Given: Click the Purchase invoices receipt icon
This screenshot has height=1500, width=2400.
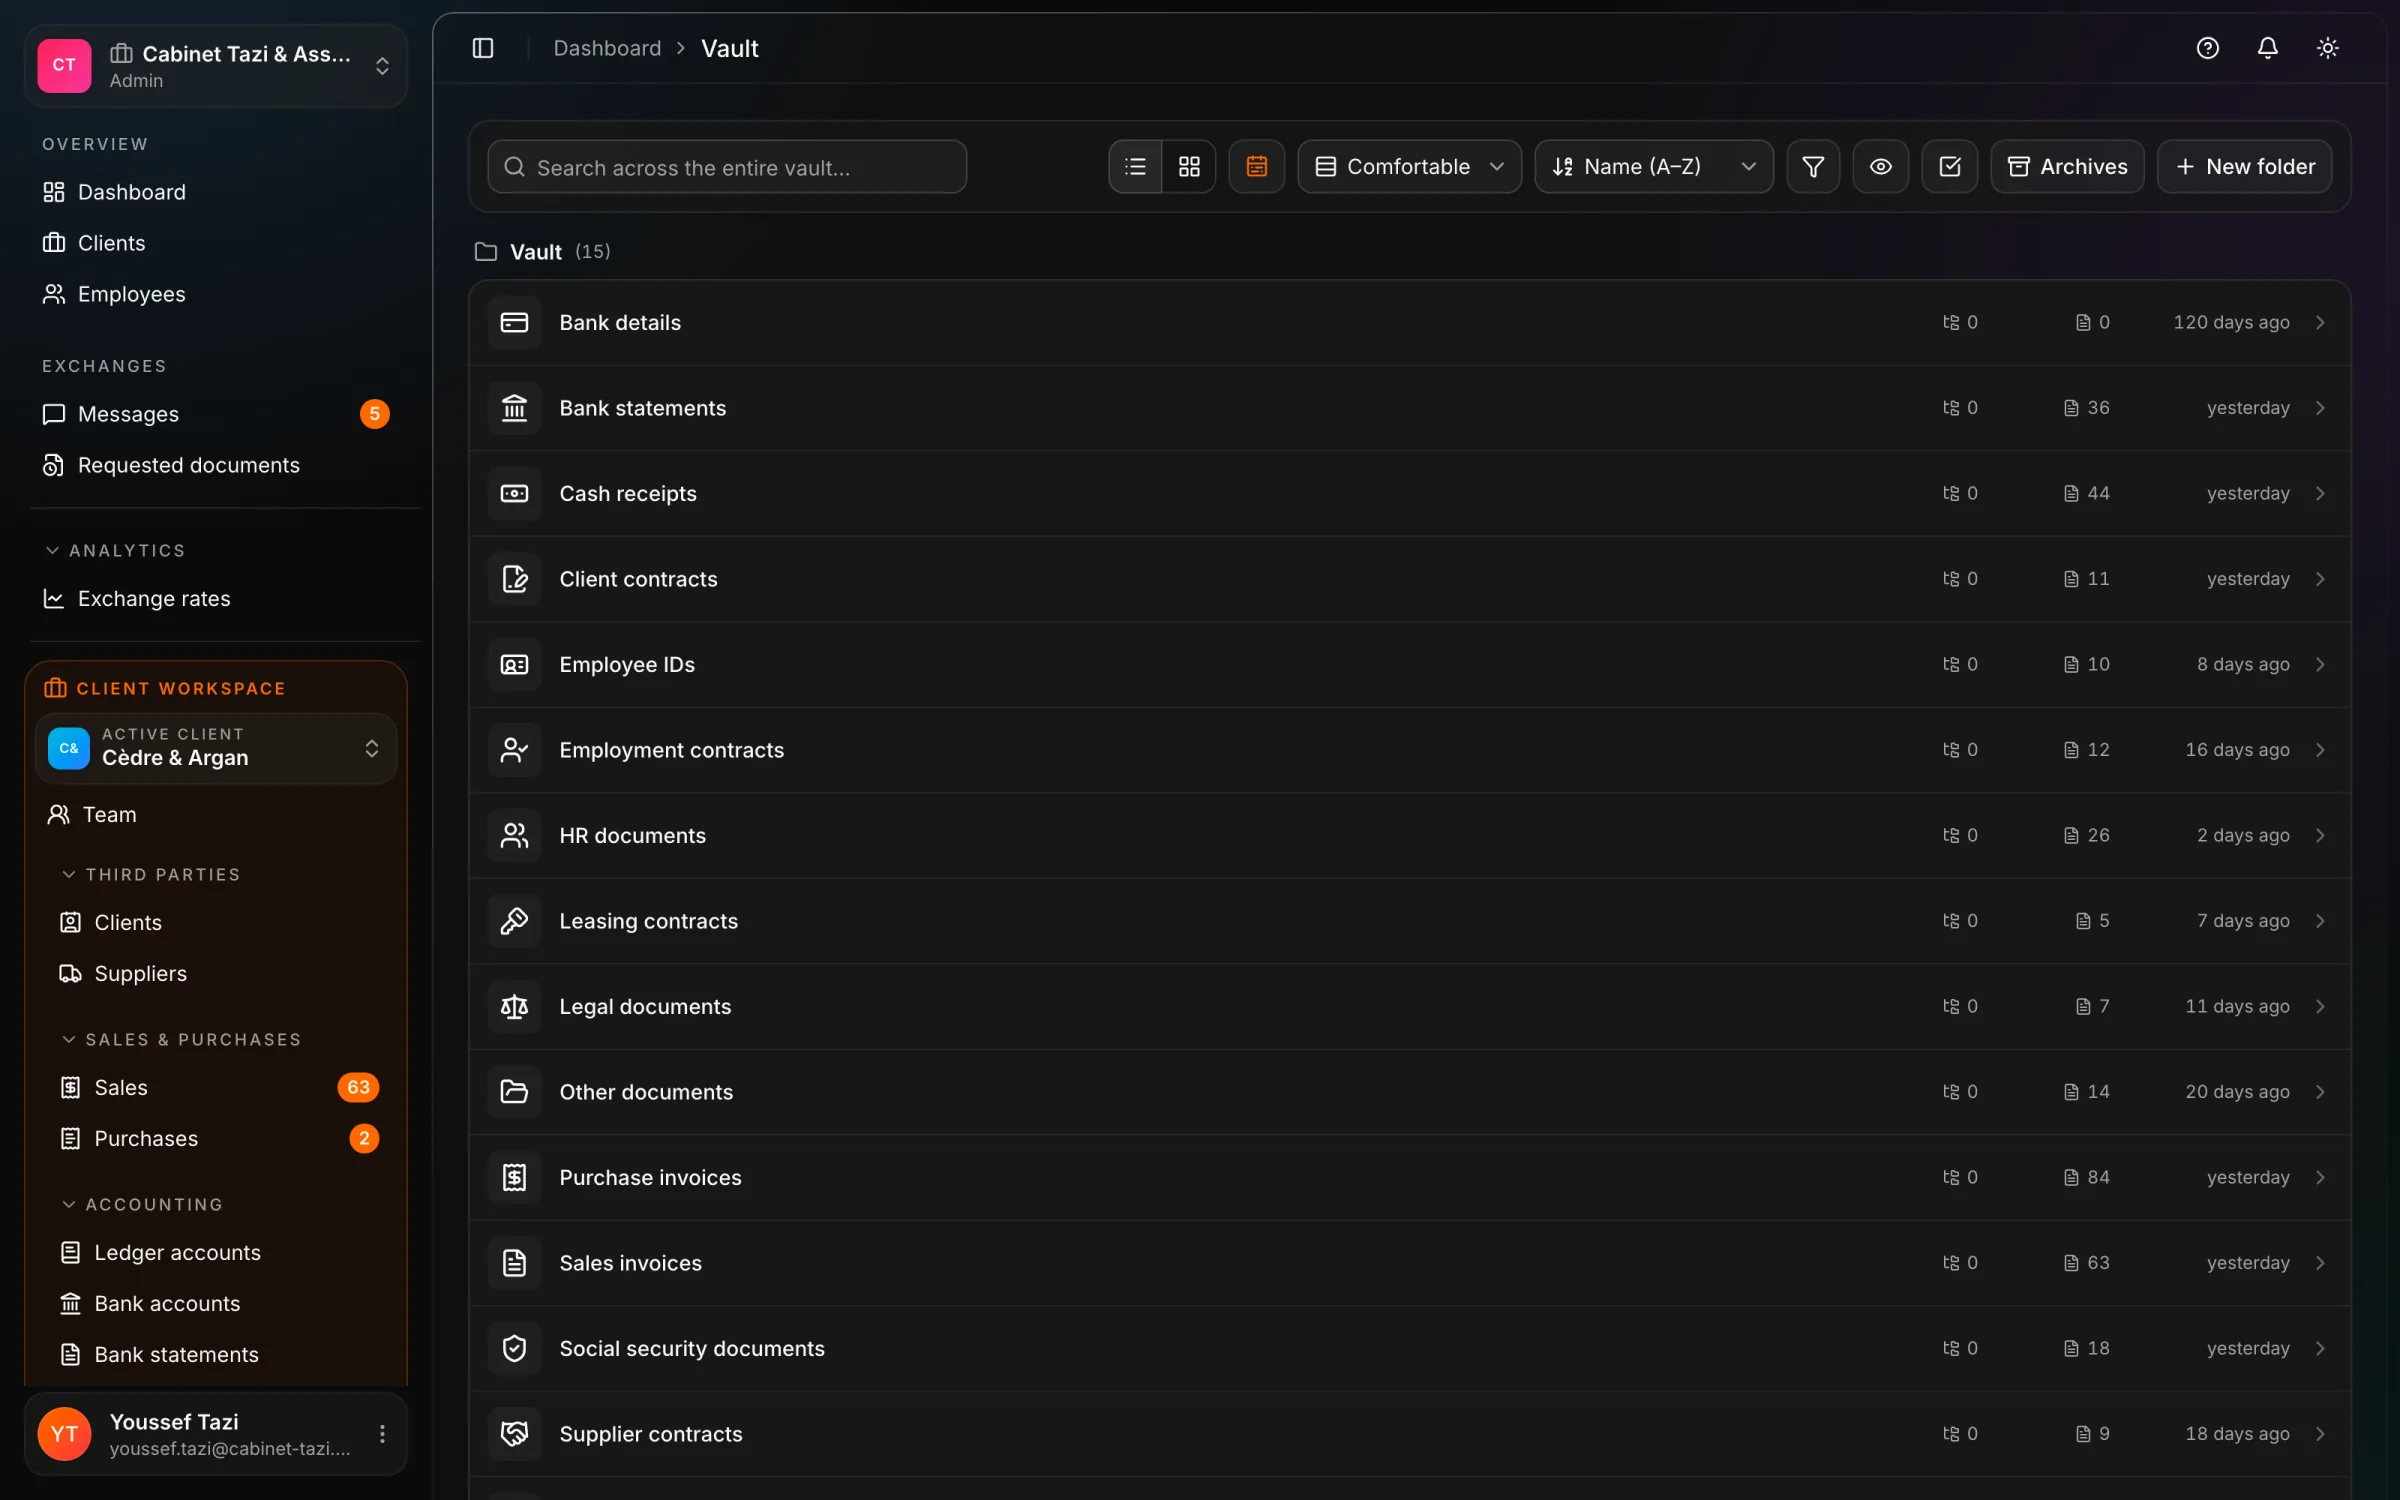Looking at the screenshot, I should (x=514, y=1177).
